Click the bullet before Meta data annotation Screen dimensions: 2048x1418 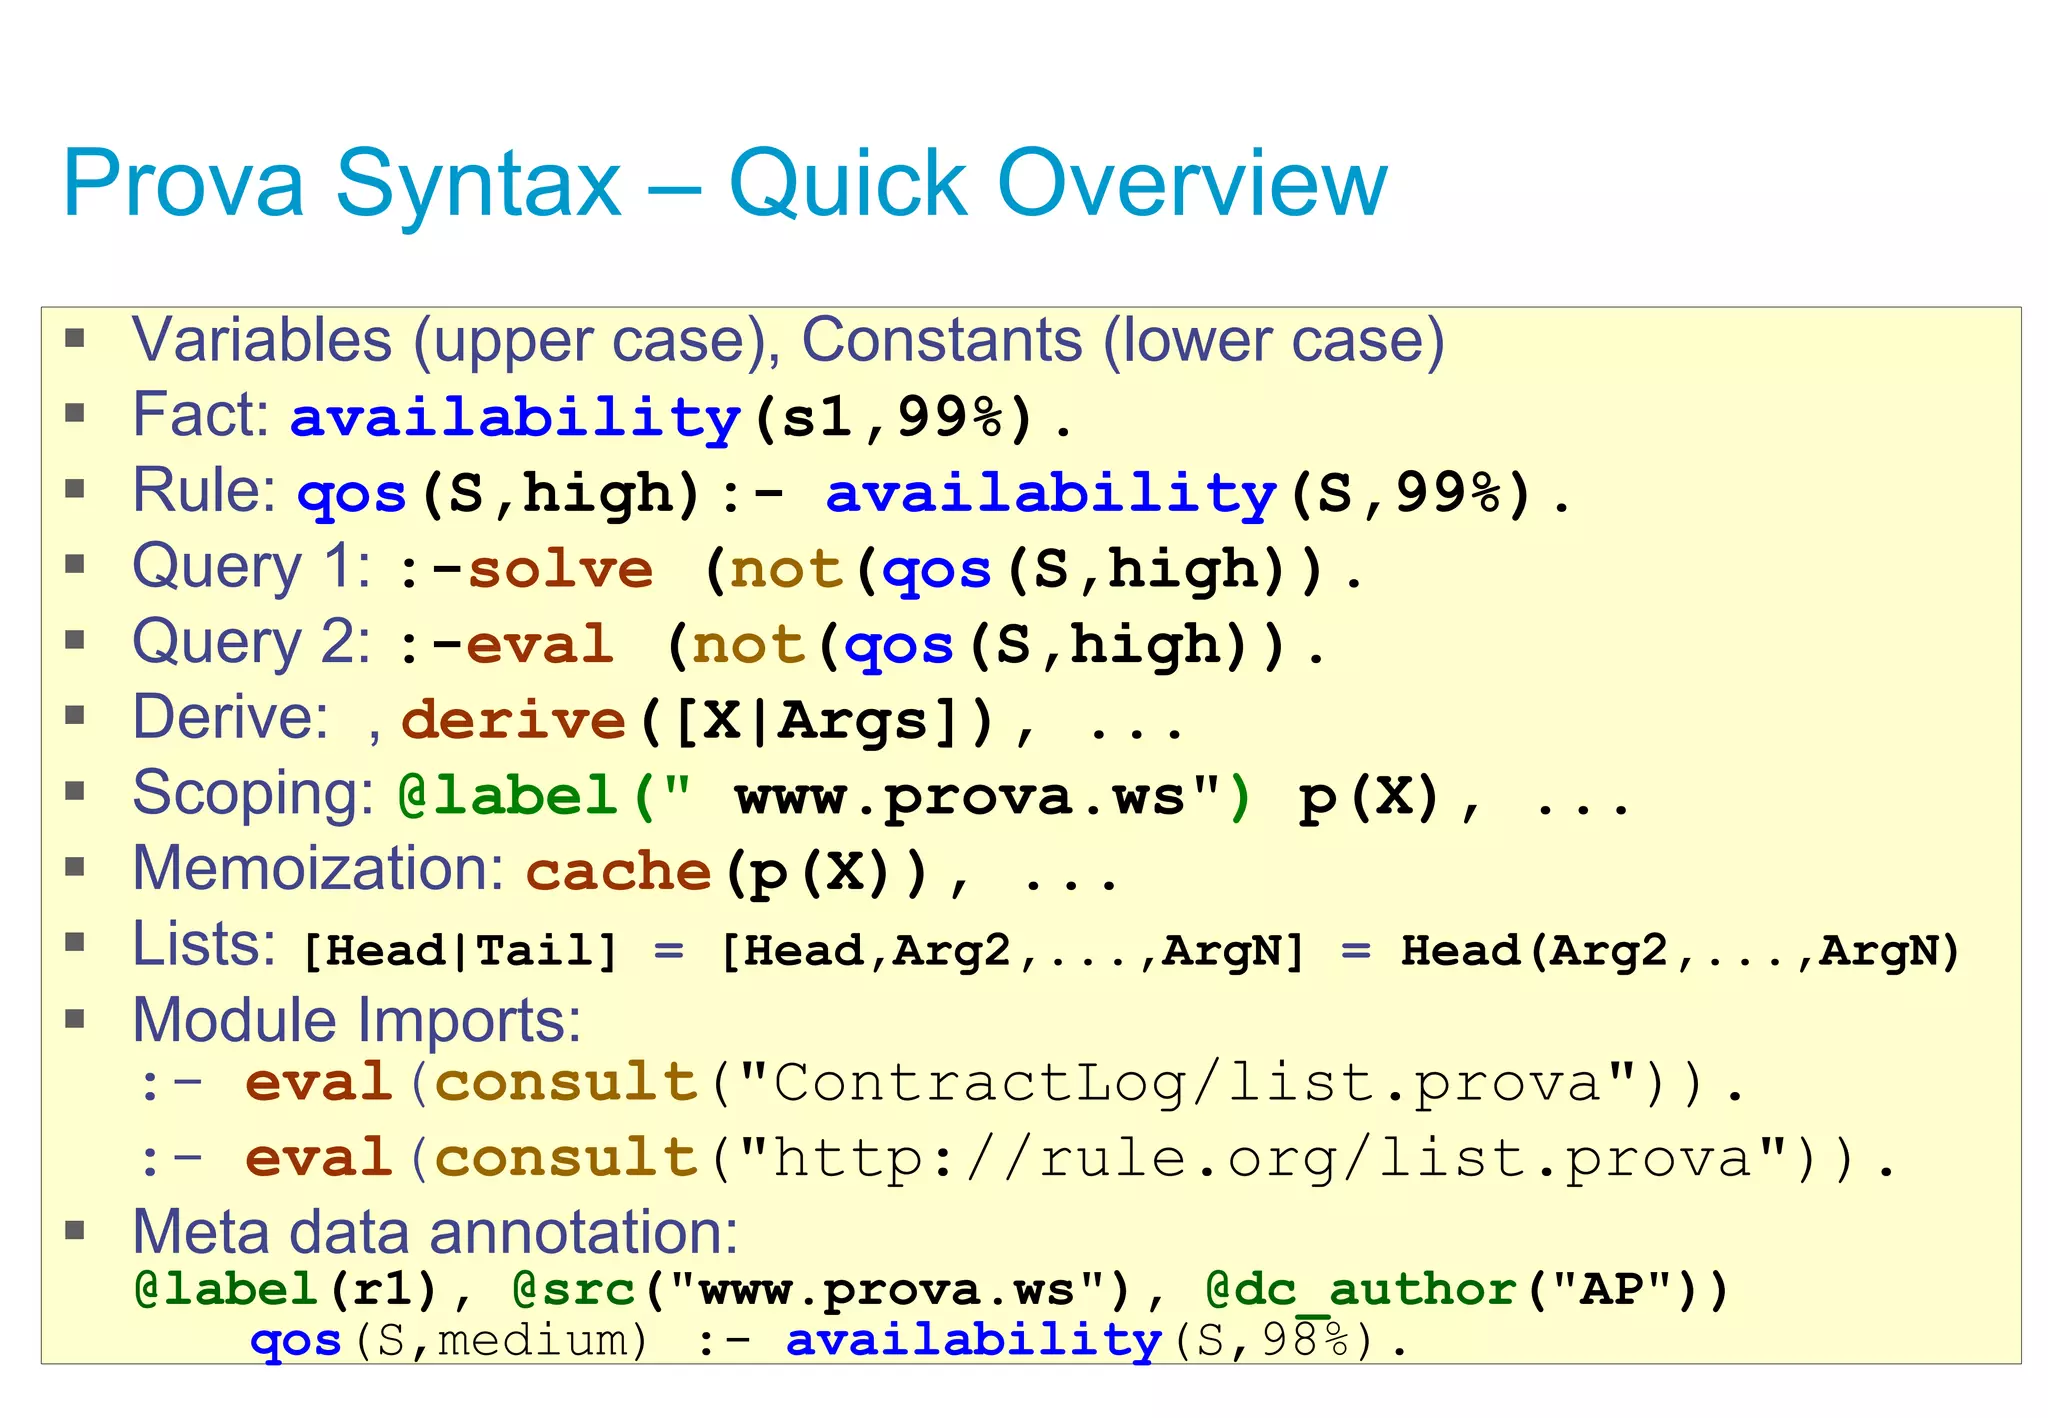click(75, 1230)
